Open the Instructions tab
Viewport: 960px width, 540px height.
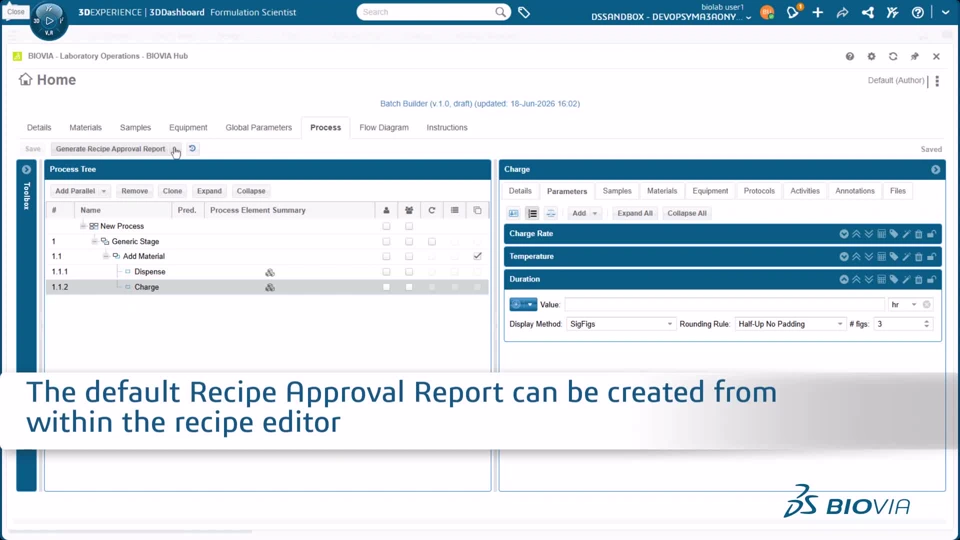coord(447,127)
